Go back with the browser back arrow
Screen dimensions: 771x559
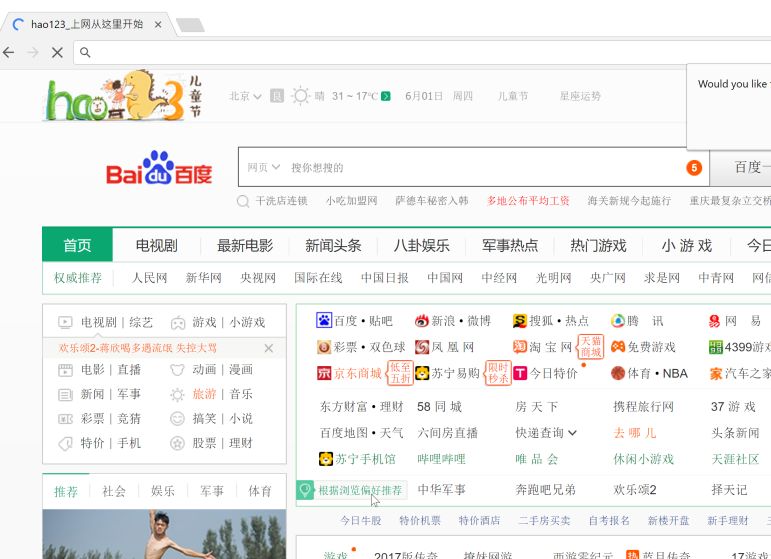[x=9, y=52]
